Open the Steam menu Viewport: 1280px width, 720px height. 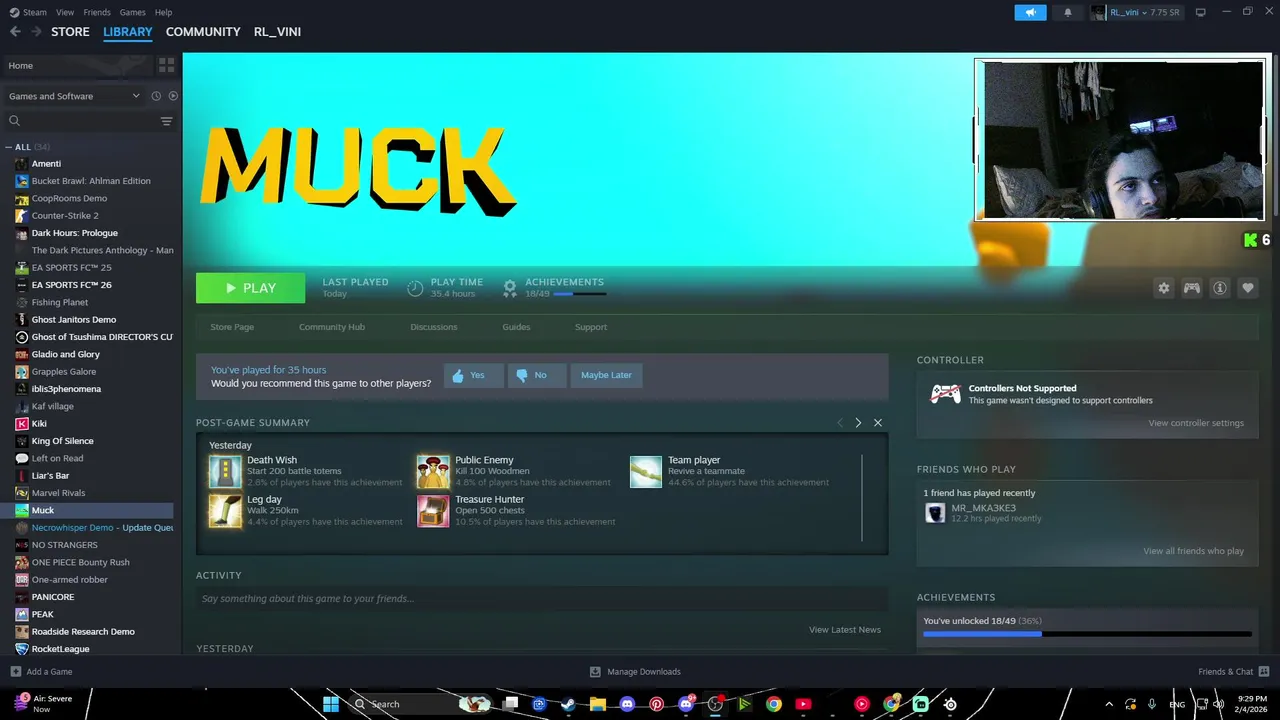click(29, 12)
